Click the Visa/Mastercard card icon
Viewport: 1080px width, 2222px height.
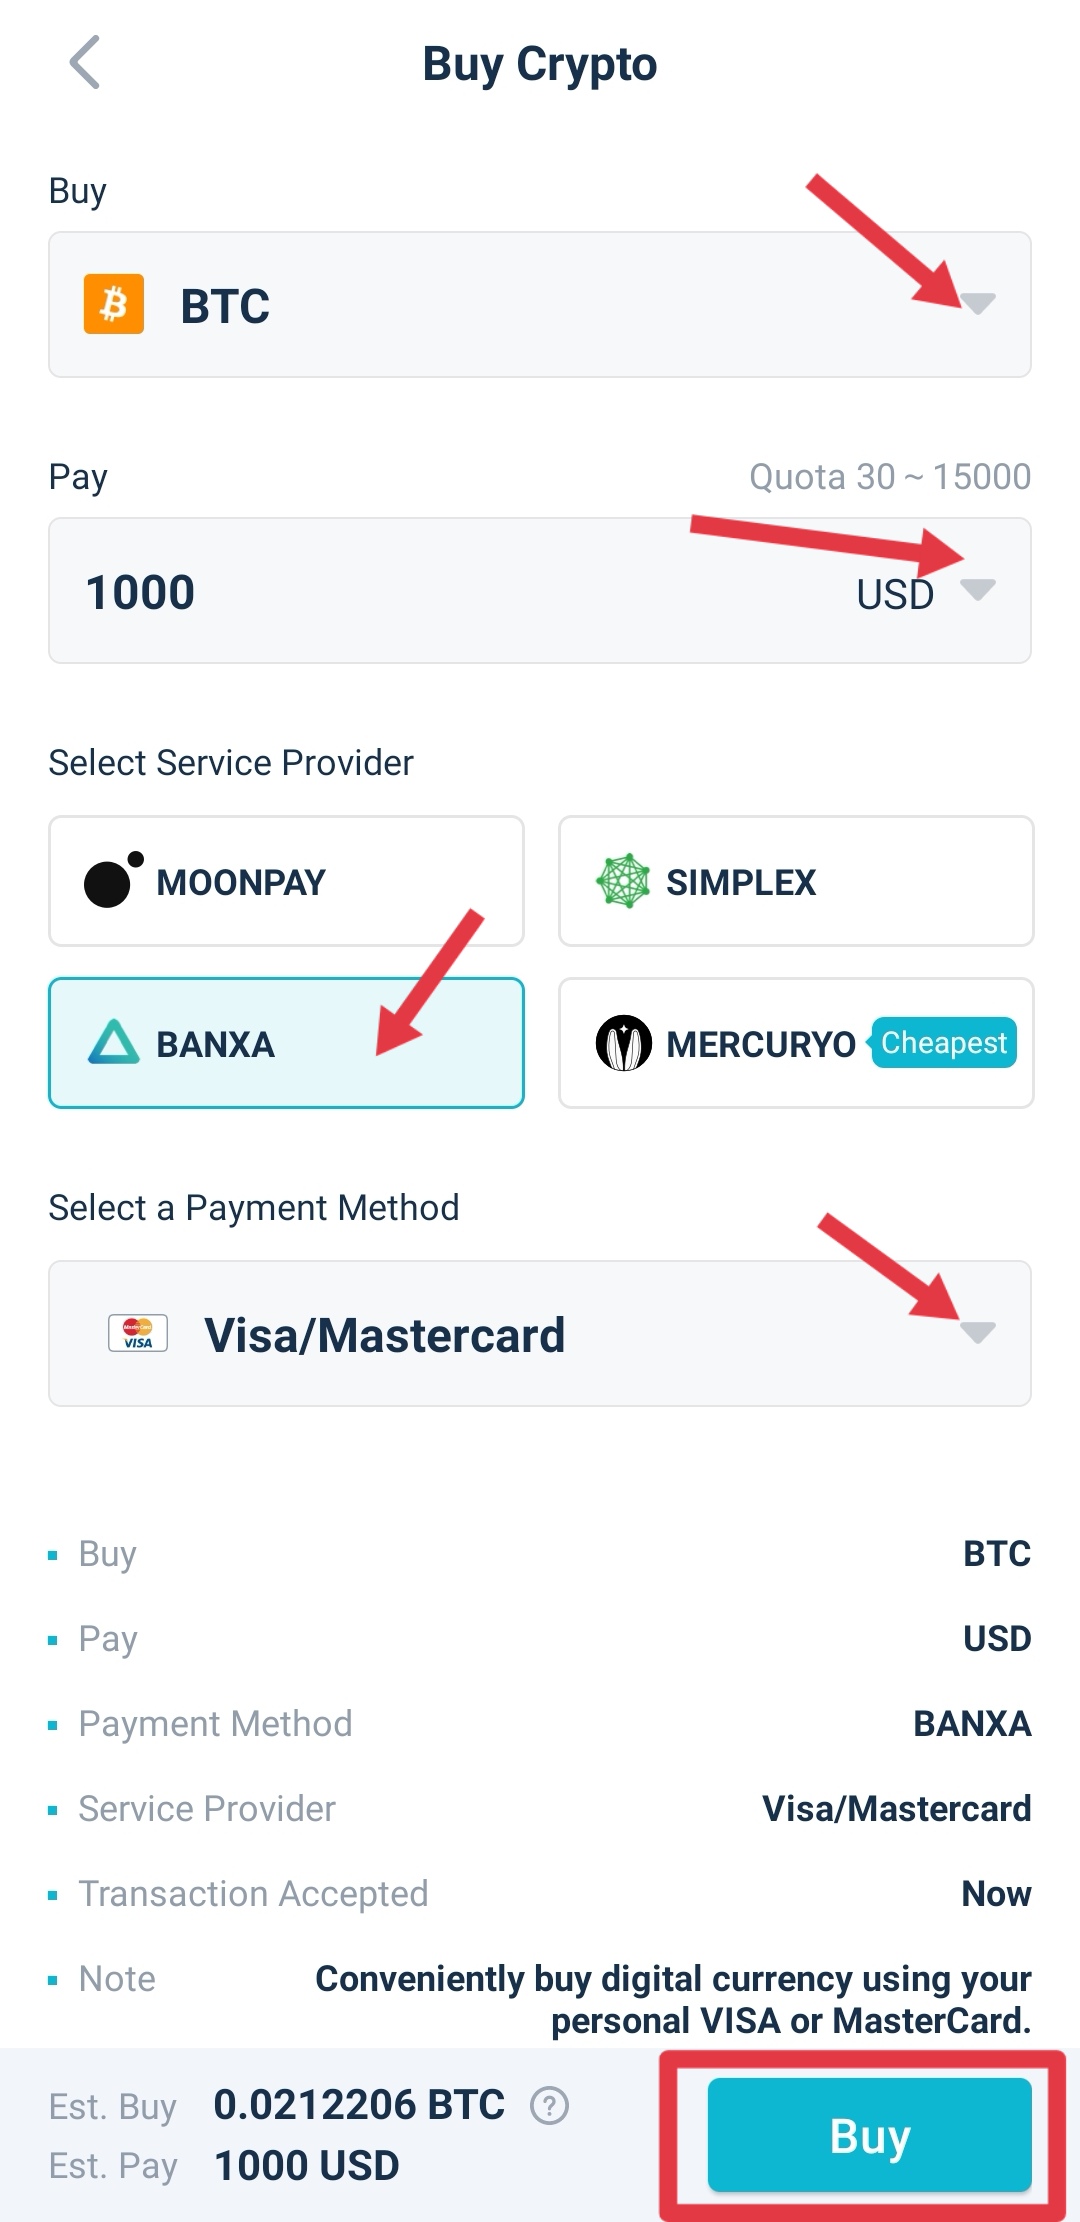pos(138,1334)
